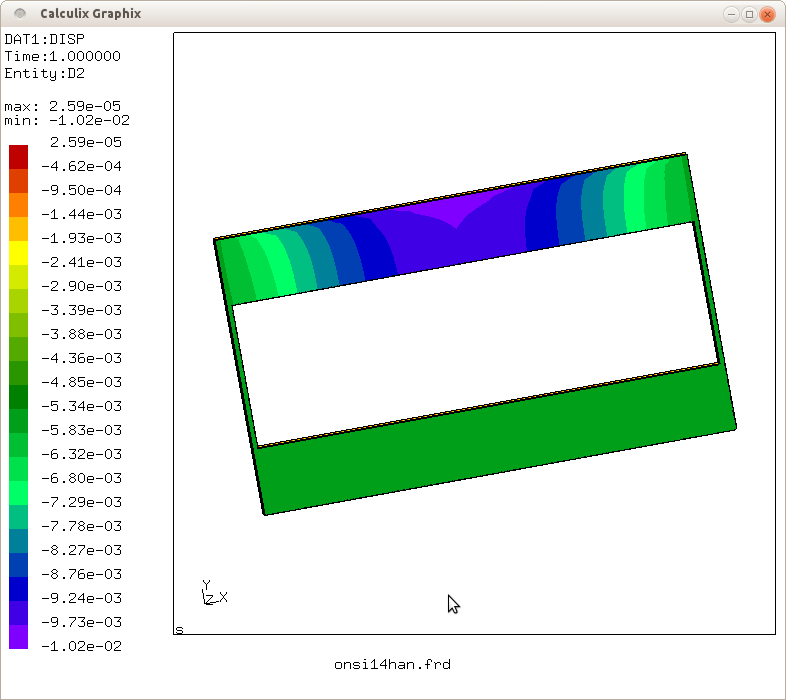Viewport: 786px width, 700px height.
Task: Click legend value -4.36e-03
Action: [x=81, y=359]
